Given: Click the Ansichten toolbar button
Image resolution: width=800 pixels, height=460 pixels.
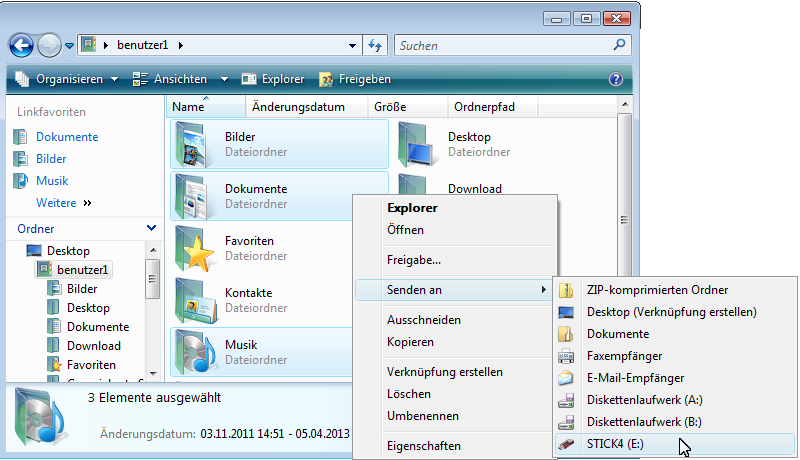Looking at the screenshot, I should coord(170,79).
